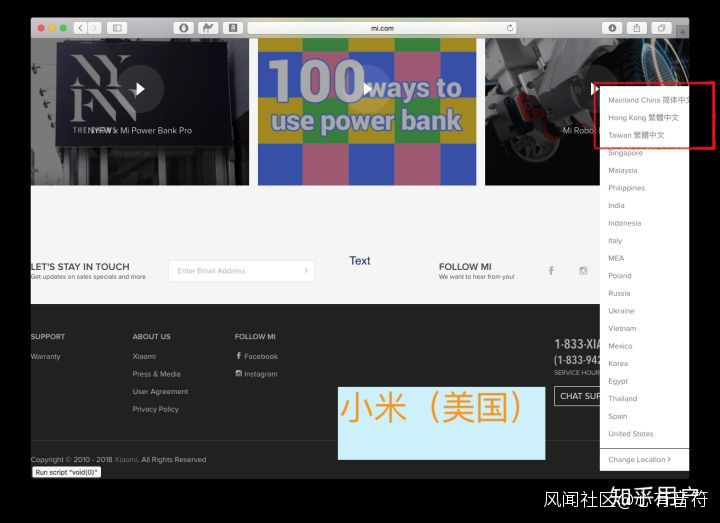
Task: Toggle the Safari sidebar button
Action: (x=117, y=28)
